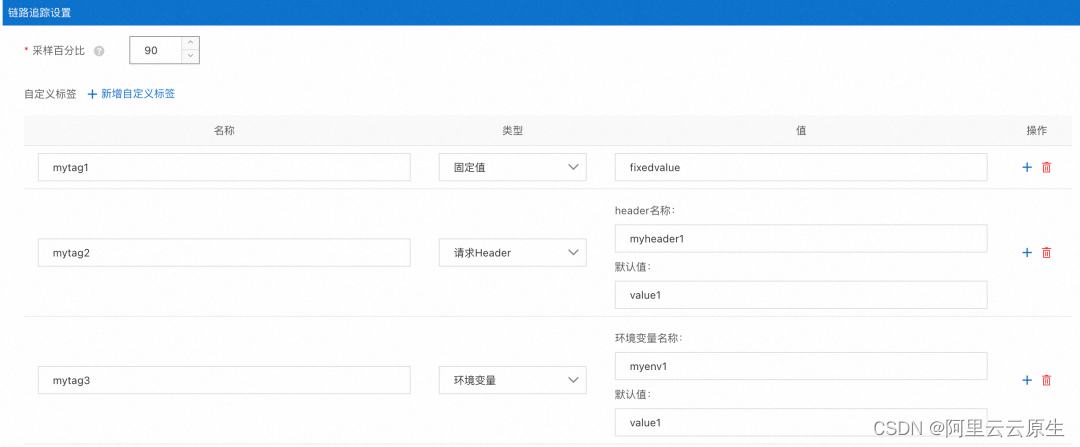Image resolution: width=1080 pixels, height=447 pixels.
Task: Click the plus icon in mytag1 row
Action: pos(1026,167)
